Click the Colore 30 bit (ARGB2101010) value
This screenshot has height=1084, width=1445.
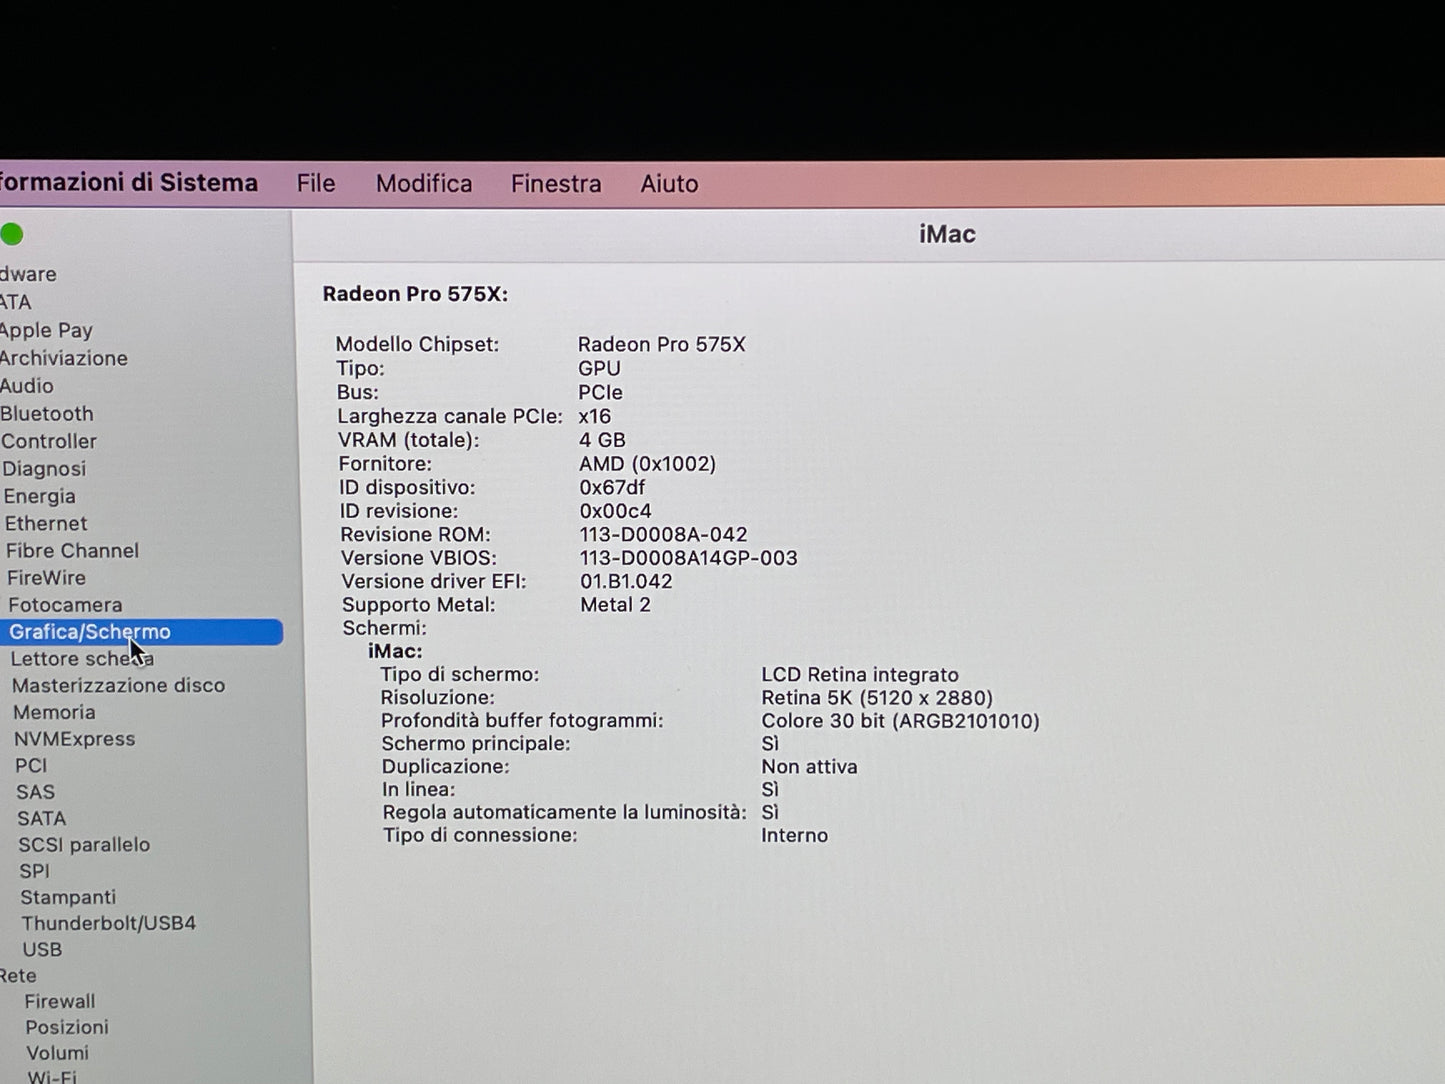coord(900,721)
